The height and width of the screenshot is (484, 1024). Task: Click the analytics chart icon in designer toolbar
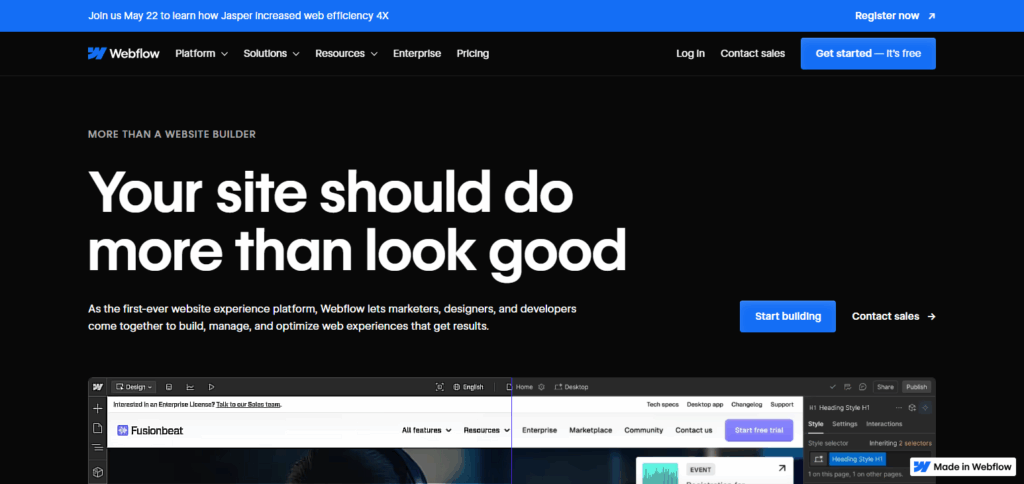pos(190,387)
